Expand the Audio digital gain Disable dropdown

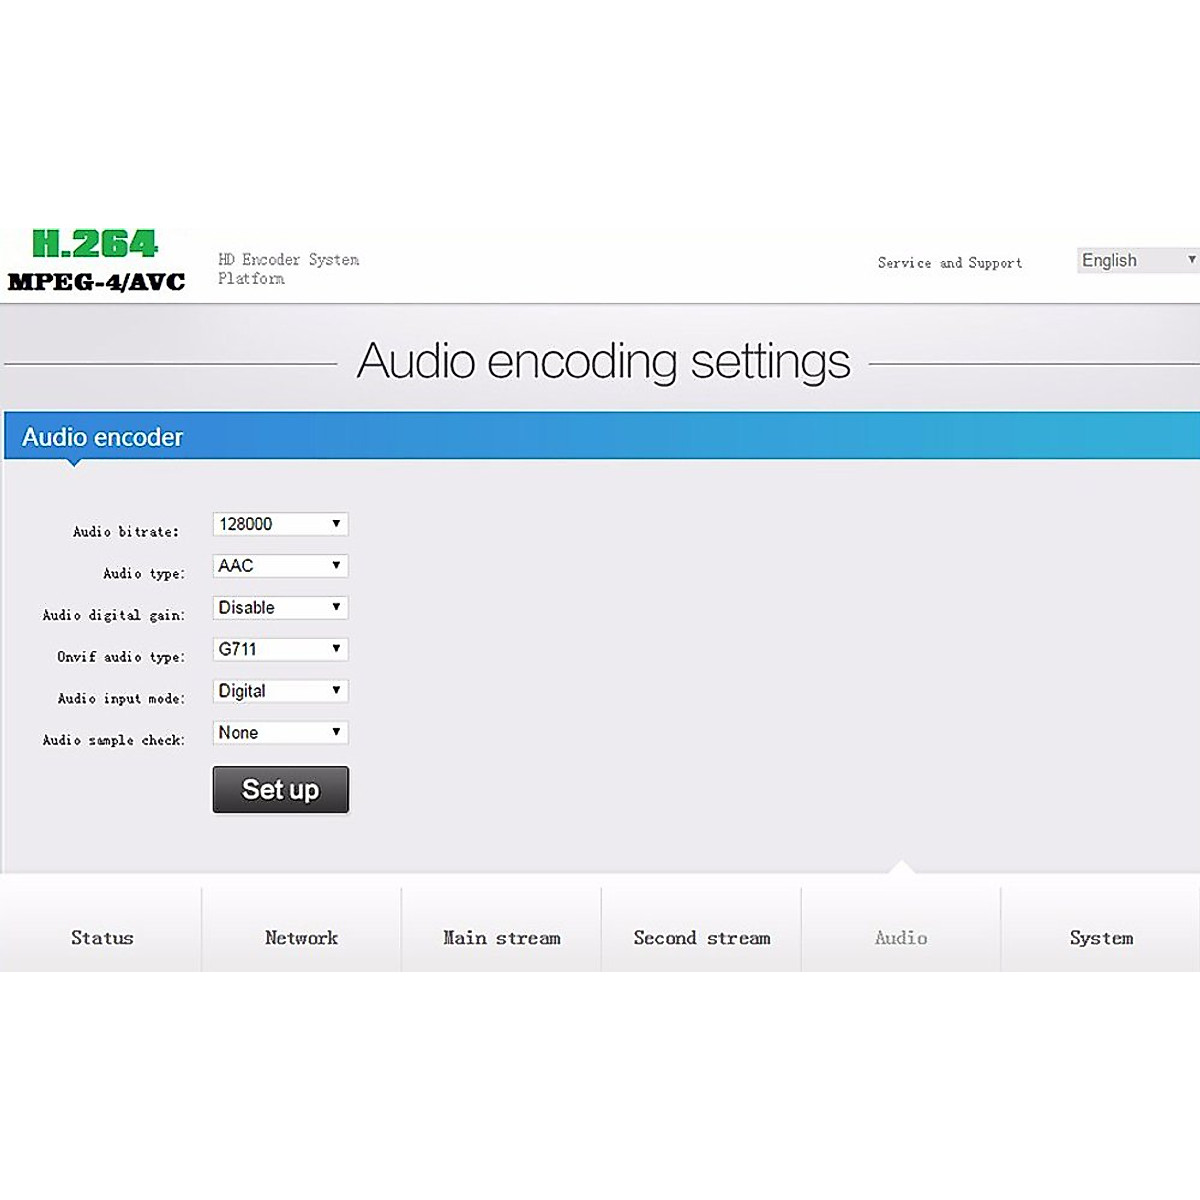coord(280,608)
